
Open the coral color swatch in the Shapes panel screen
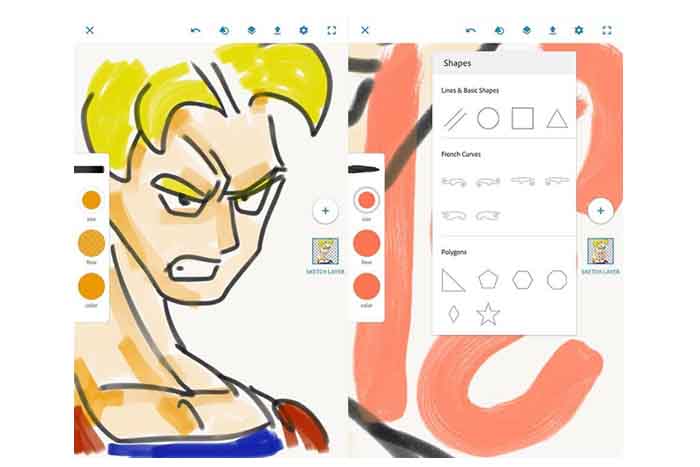pos(367,286)
